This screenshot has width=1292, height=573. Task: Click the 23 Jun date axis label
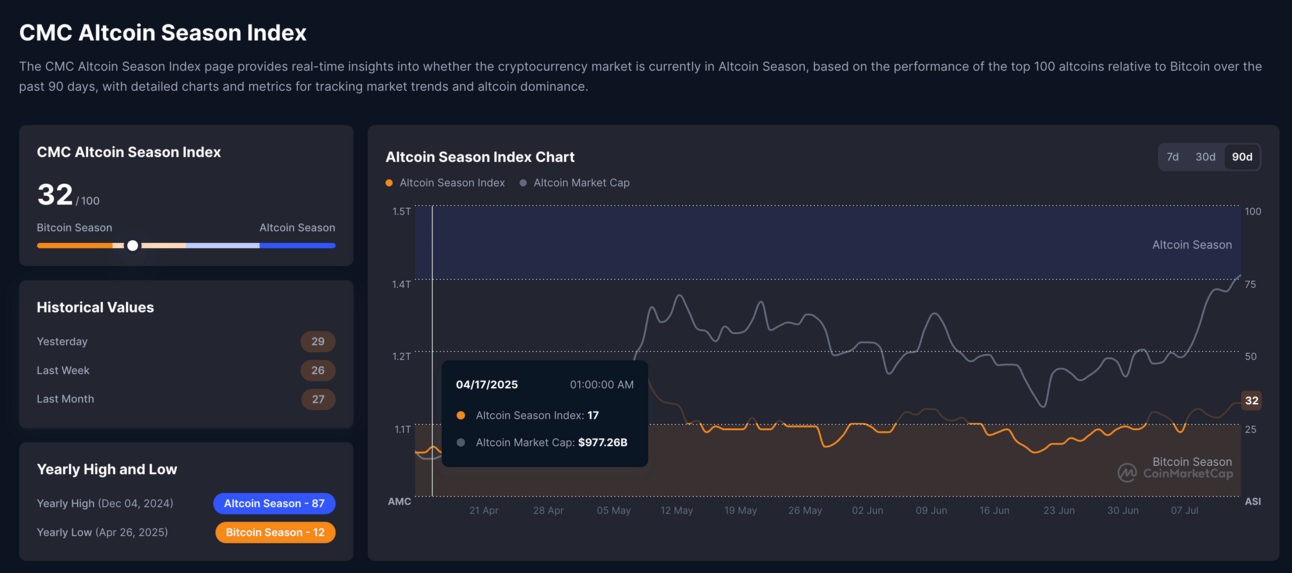1059,510
